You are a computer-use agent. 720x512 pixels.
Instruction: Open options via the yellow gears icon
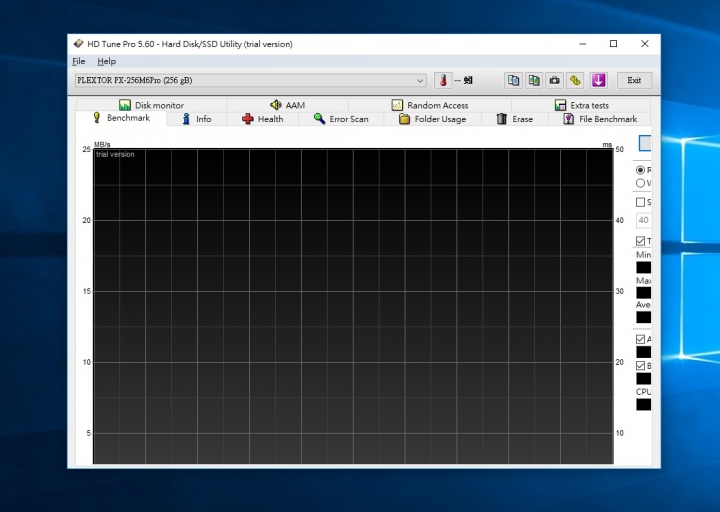(x=575, y=80)
